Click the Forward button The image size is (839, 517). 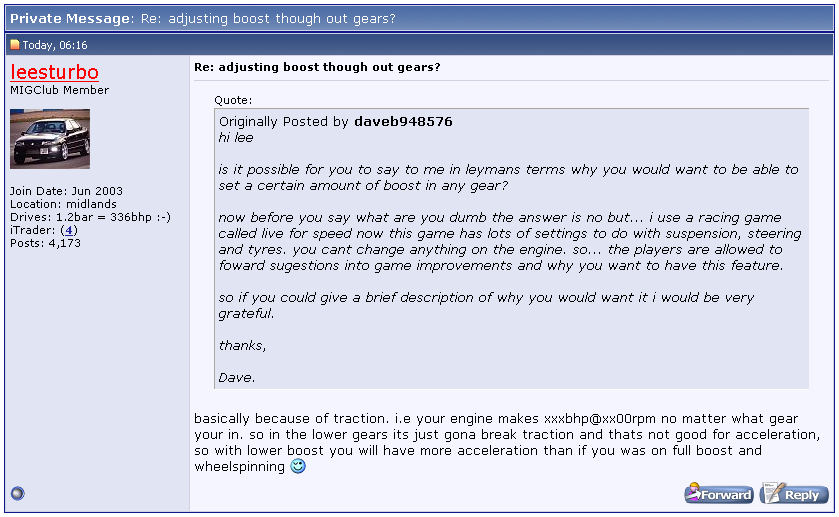point(719,494)
